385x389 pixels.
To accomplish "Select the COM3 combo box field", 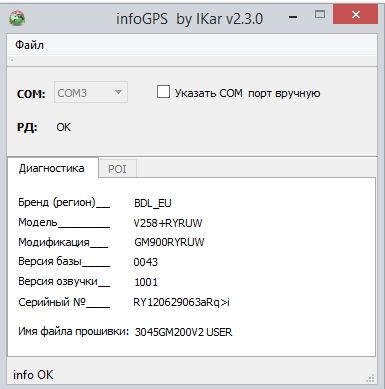I will [91, 92].
